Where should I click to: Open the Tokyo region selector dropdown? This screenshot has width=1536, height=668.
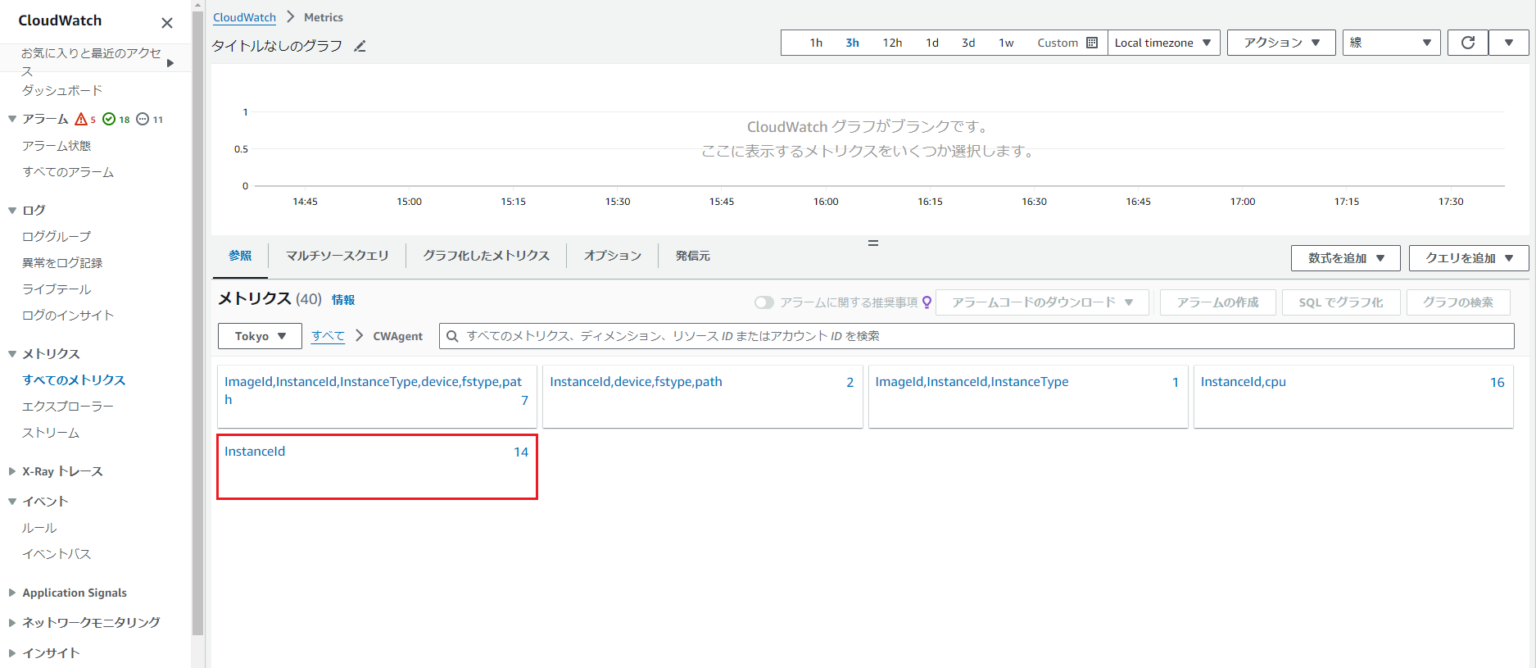[x=259, y=336]
